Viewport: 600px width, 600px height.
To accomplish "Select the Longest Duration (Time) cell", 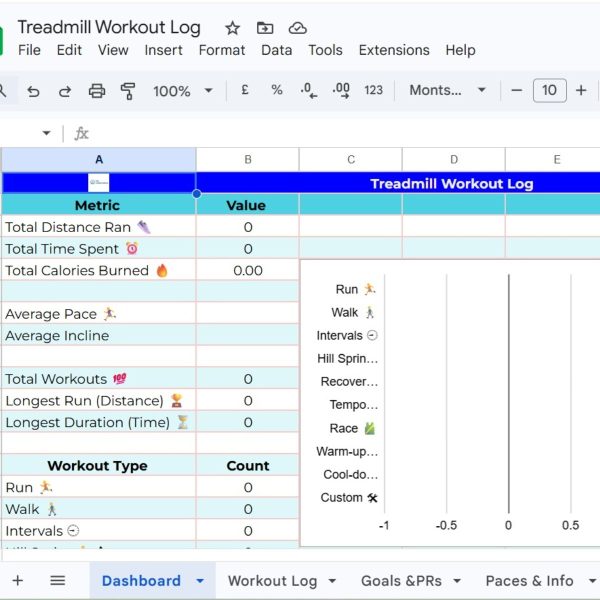I will [x=99, y=422].
